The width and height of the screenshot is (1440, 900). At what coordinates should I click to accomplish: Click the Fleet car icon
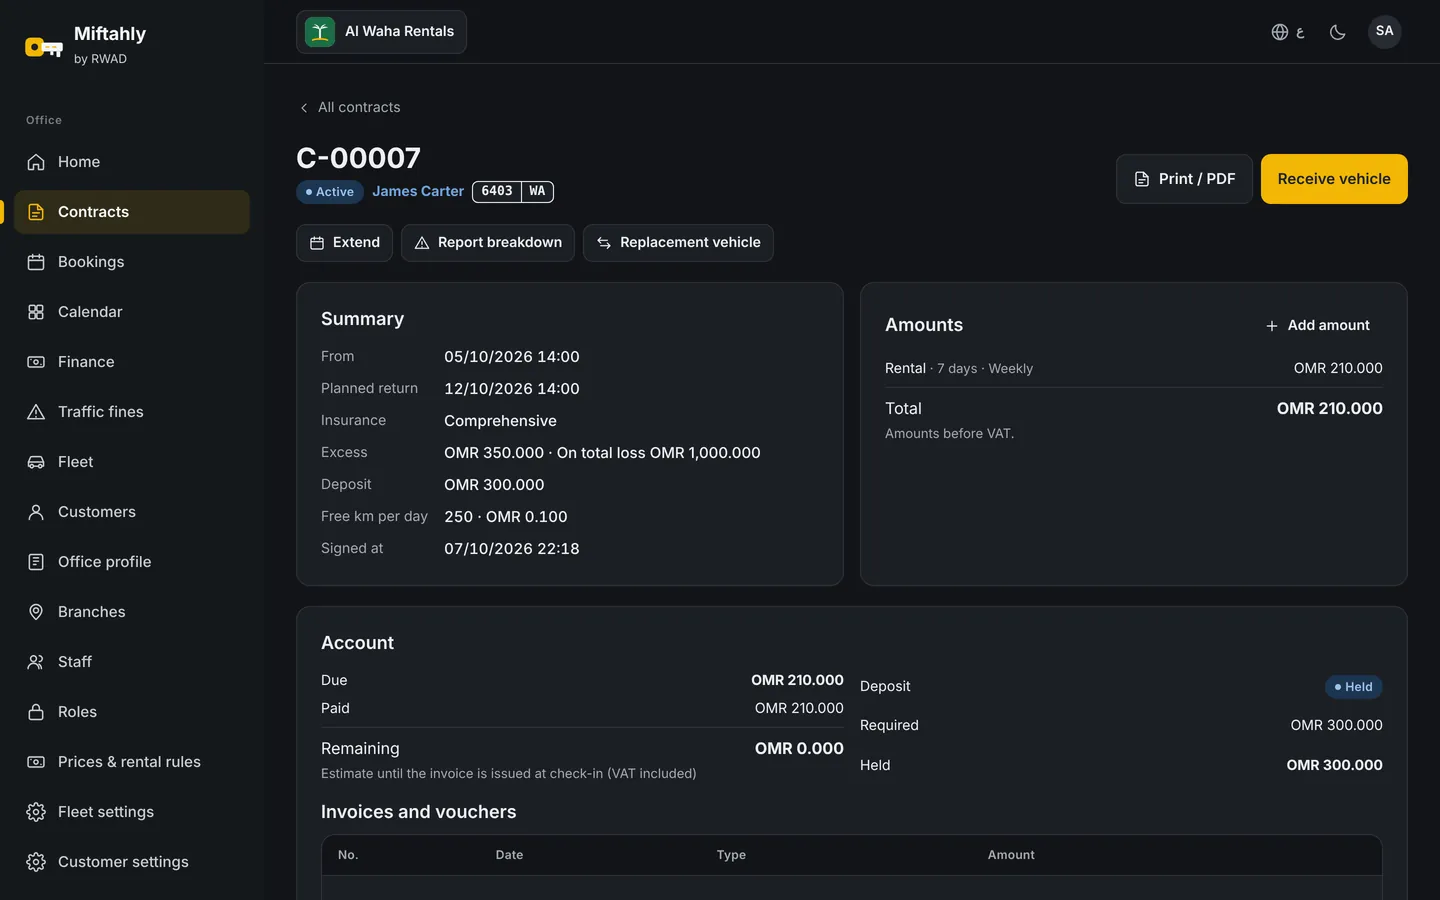click(36, 462)
